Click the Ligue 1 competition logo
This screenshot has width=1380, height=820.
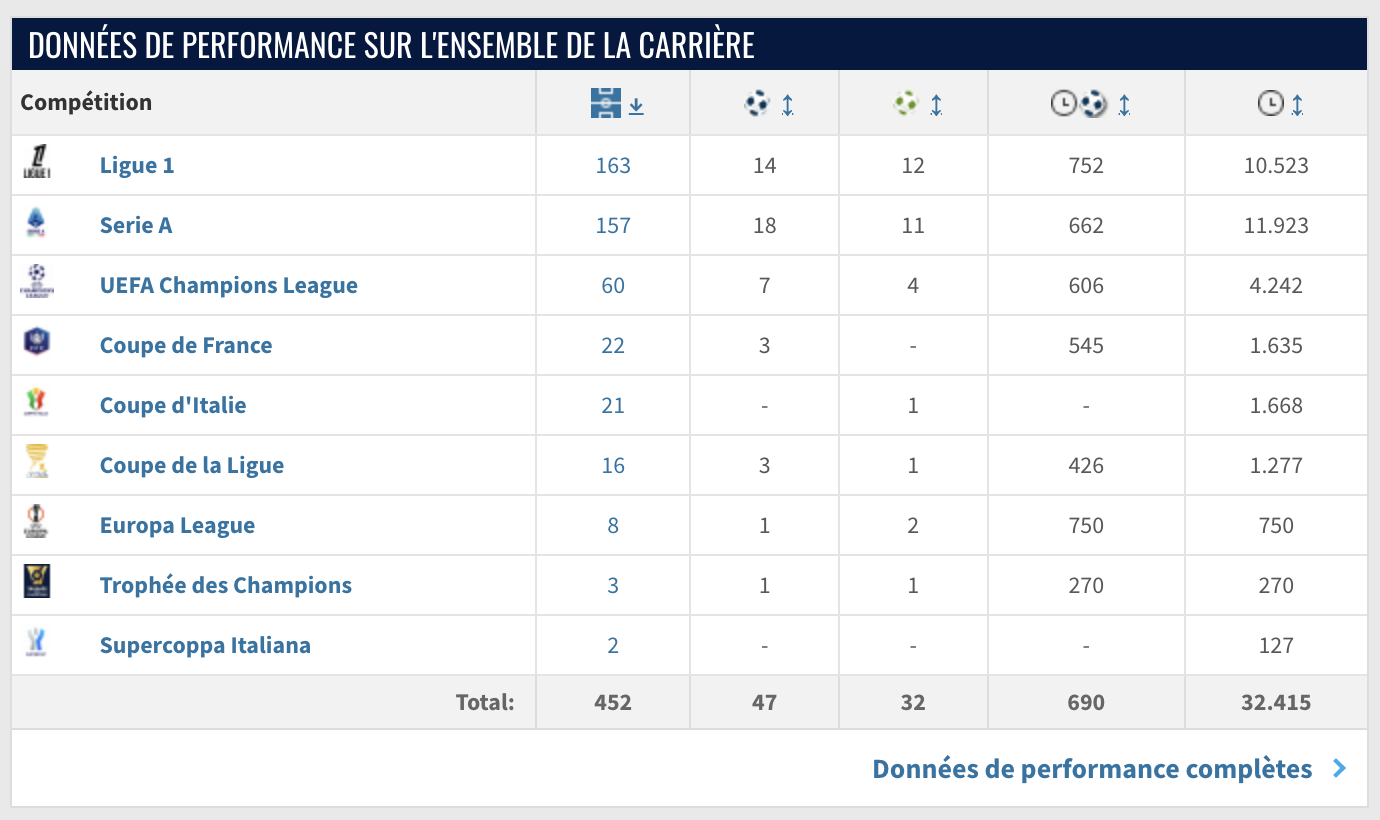pyautogui.click(x=37, y=163)
